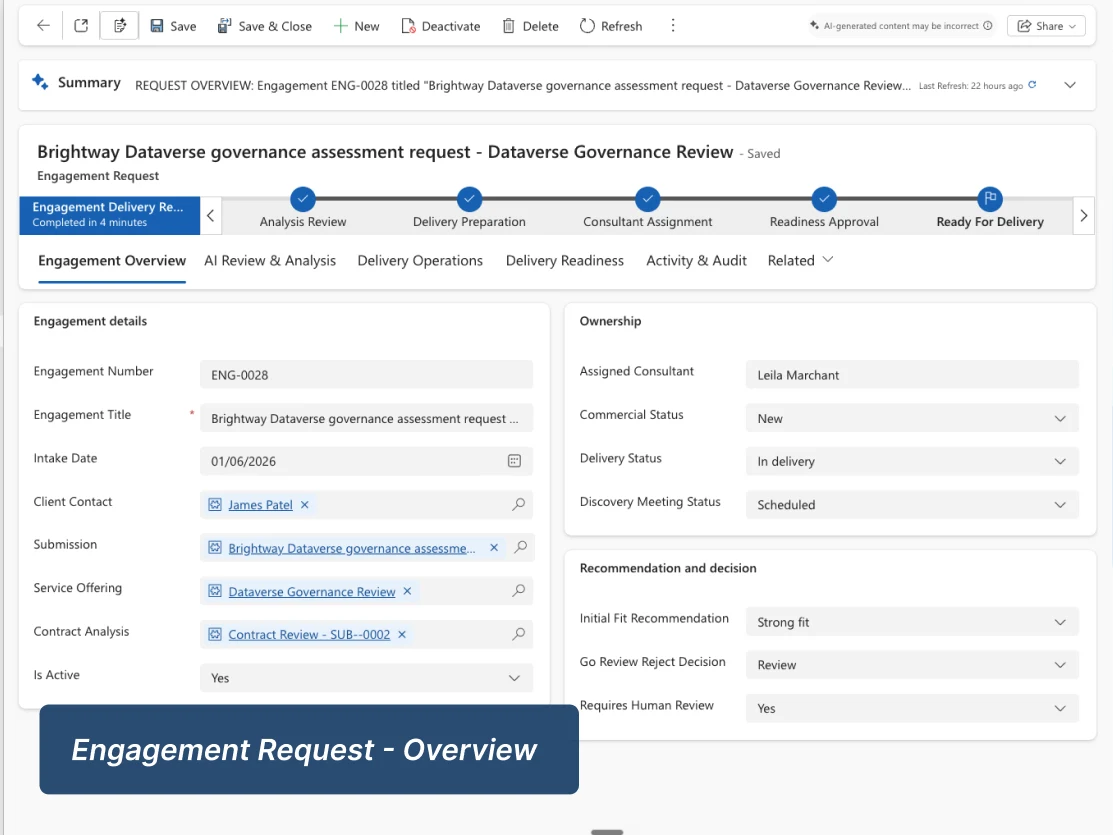This screenshot has width=1113, height=835.
Task: Click the Save disk icon
Action: click(x=157, y=26)
